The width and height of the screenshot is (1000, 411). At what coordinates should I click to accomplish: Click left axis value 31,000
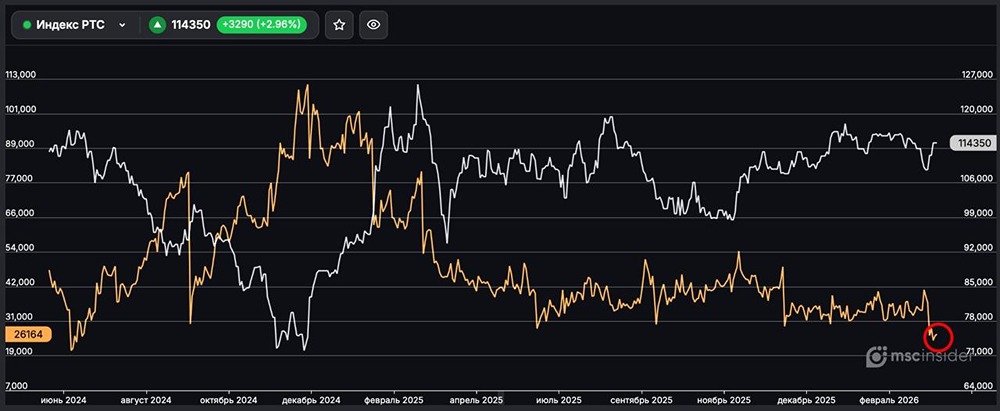coord(20,317)
